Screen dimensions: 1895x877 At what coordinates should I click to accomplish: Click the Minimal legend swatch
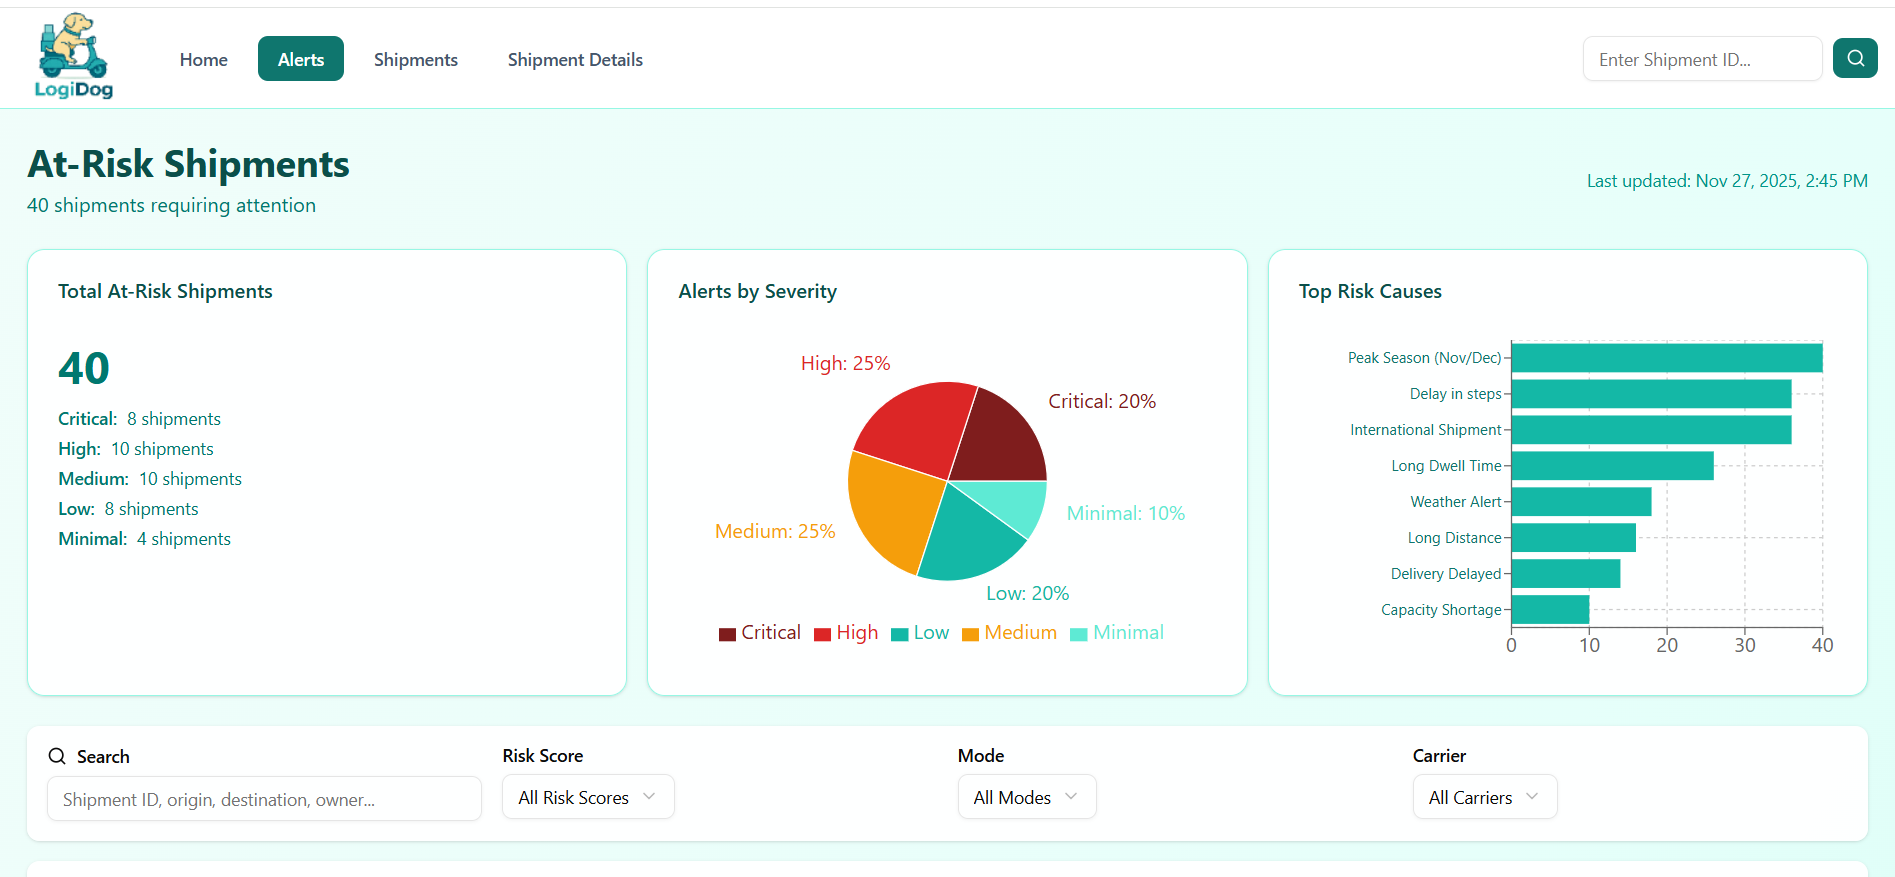(x=1079, y=634)
